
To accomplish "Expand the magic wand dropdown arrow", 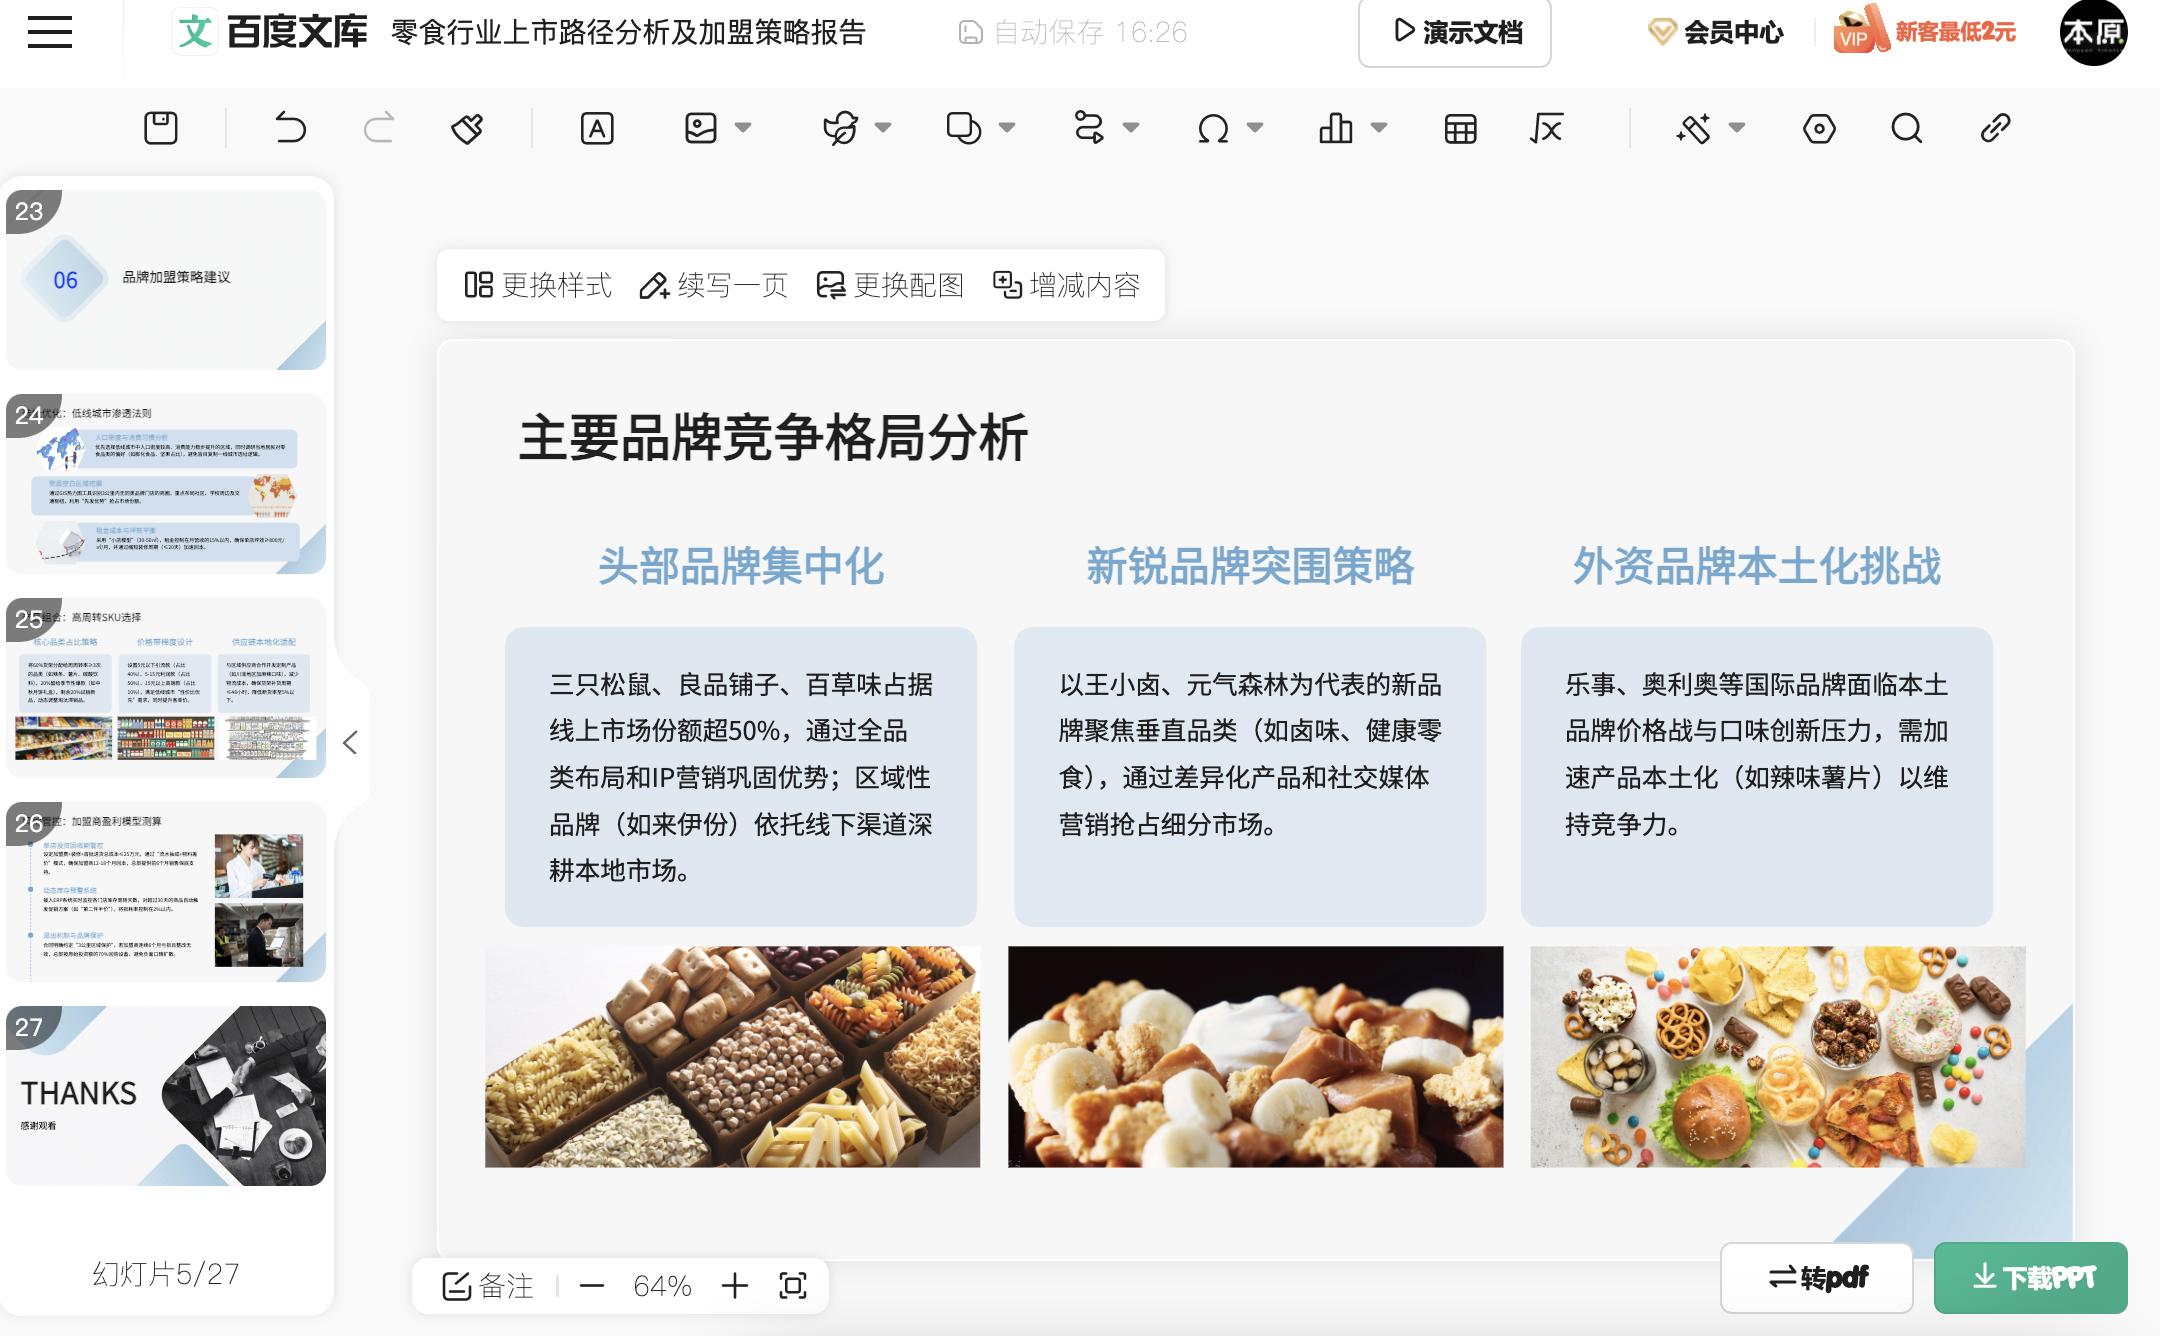I will click(1737, 128).
